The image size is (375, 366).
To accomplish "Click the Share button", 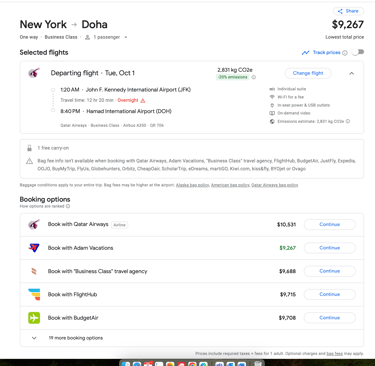I will coord(348,11).
